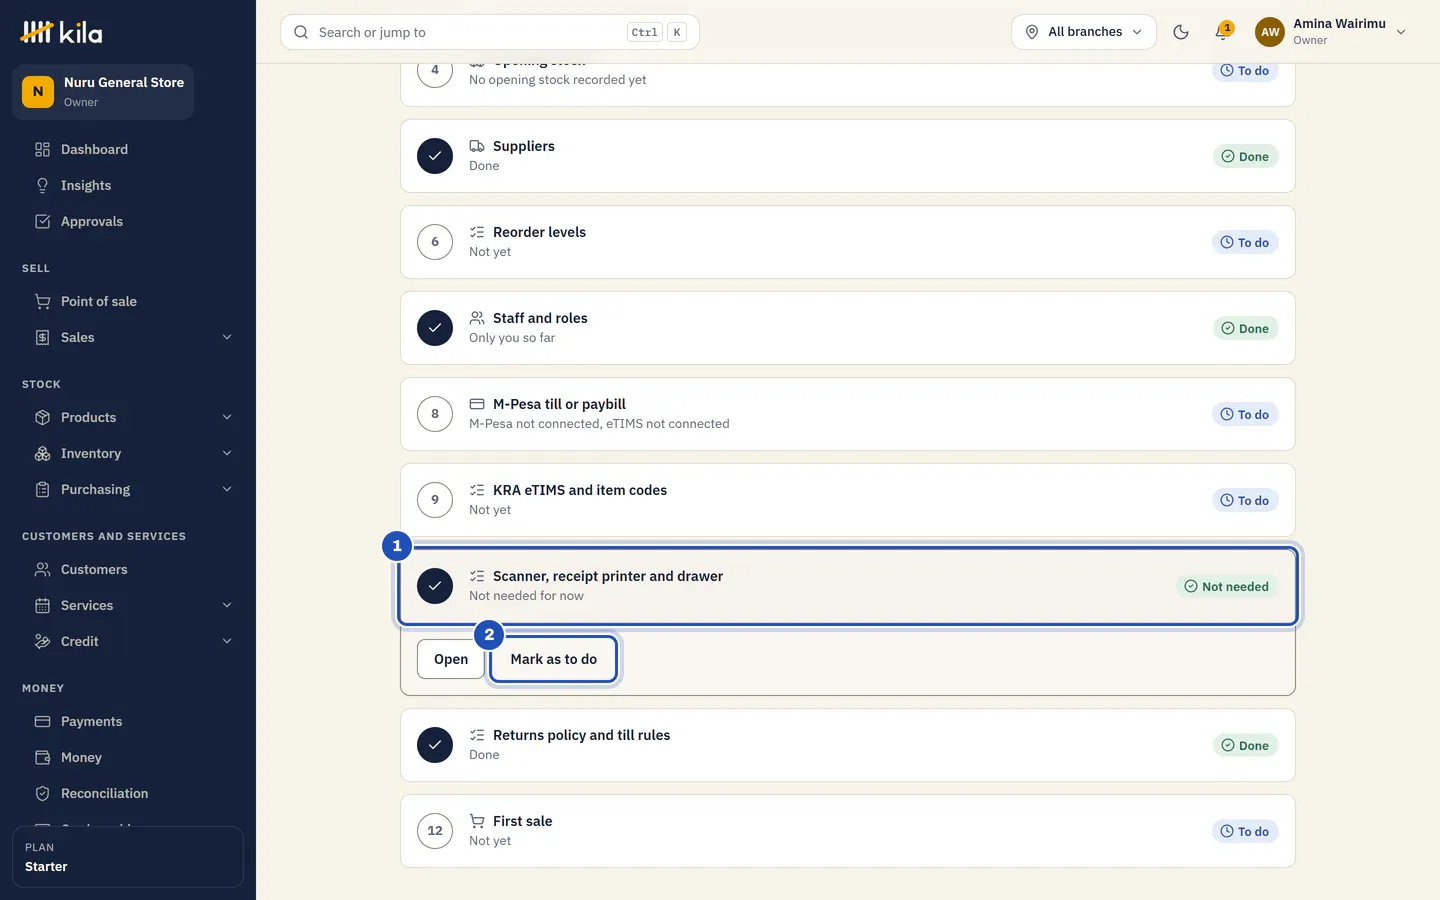Click the Search or jump to field

[x=490, y=32]
